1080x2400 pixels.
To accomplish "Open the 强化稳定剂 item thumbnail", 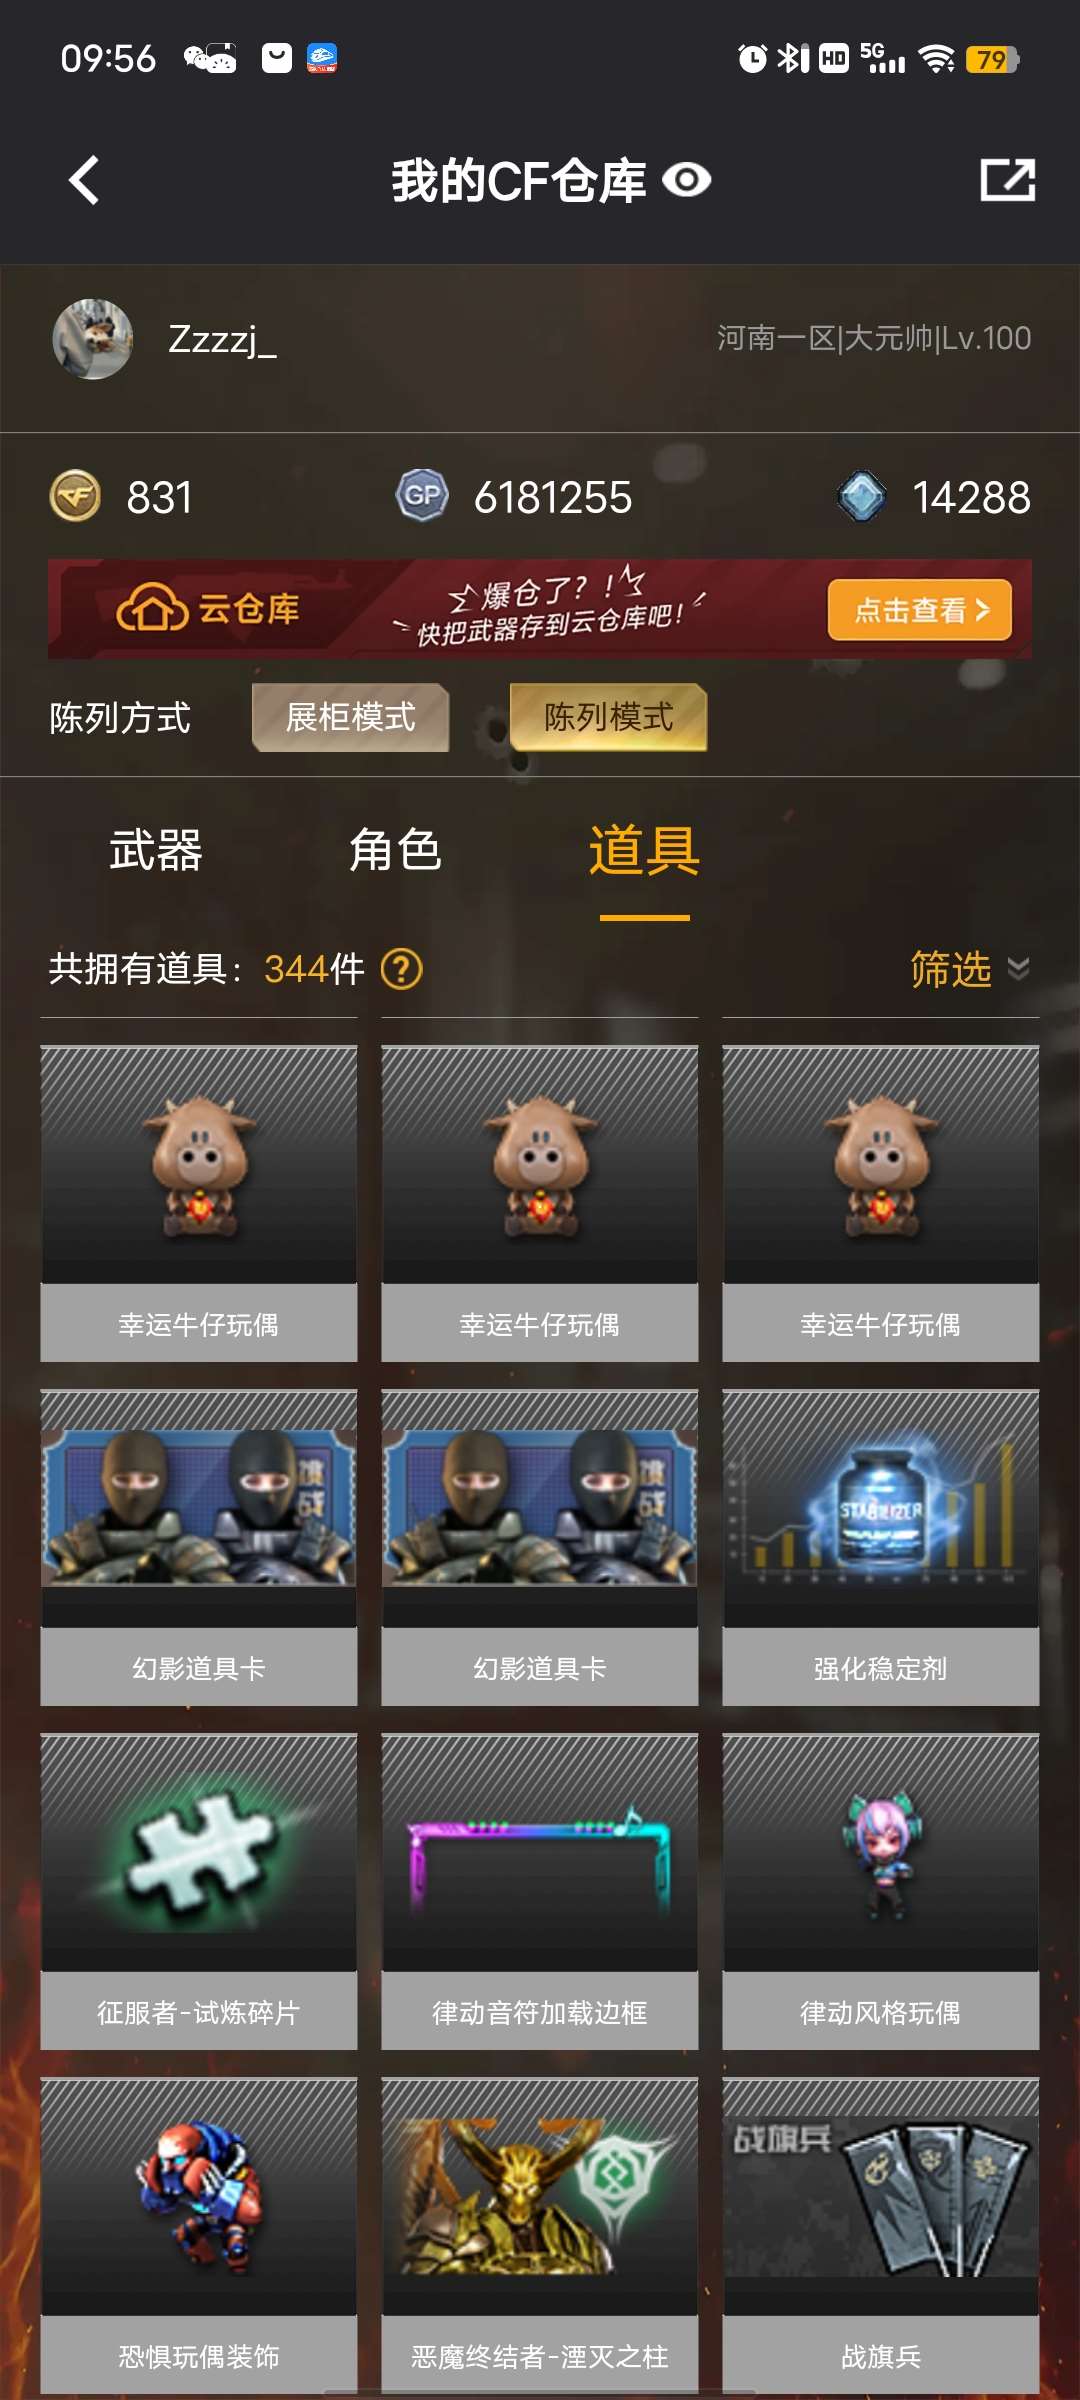I will pyautogui.click(x=881, y=1508).
